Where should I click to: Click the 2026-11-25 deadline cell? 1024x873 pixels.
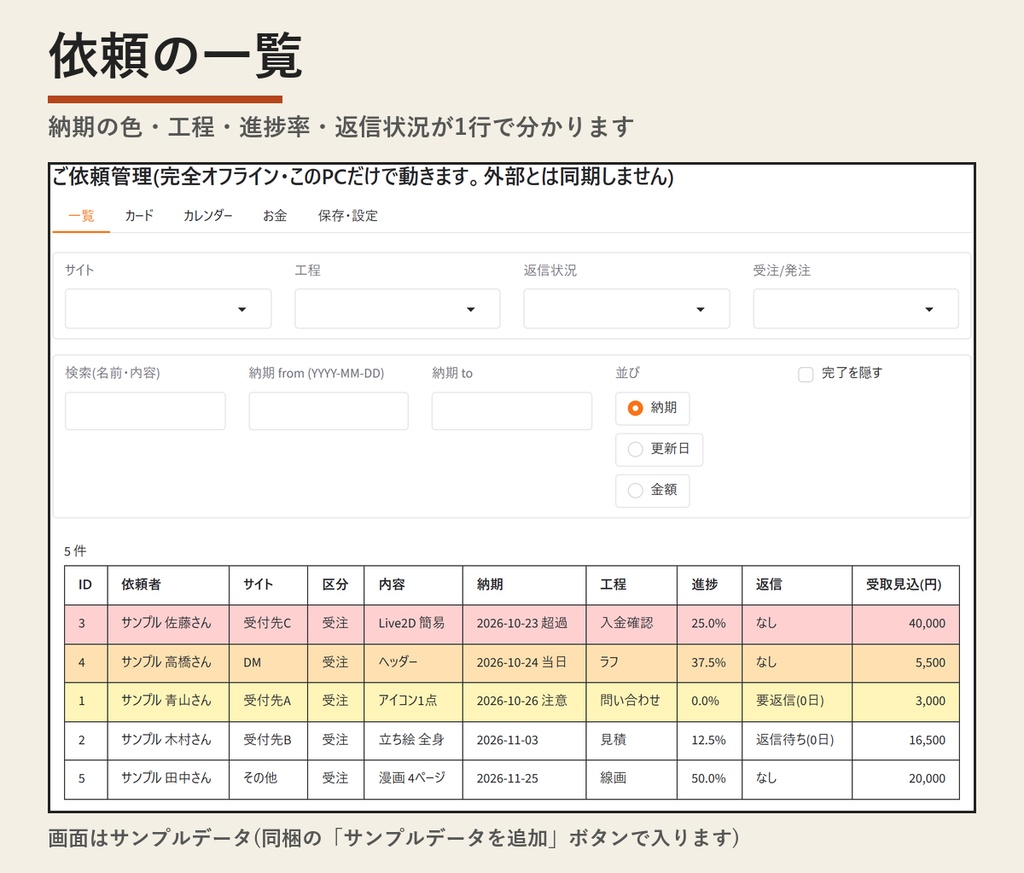[524, 778]
